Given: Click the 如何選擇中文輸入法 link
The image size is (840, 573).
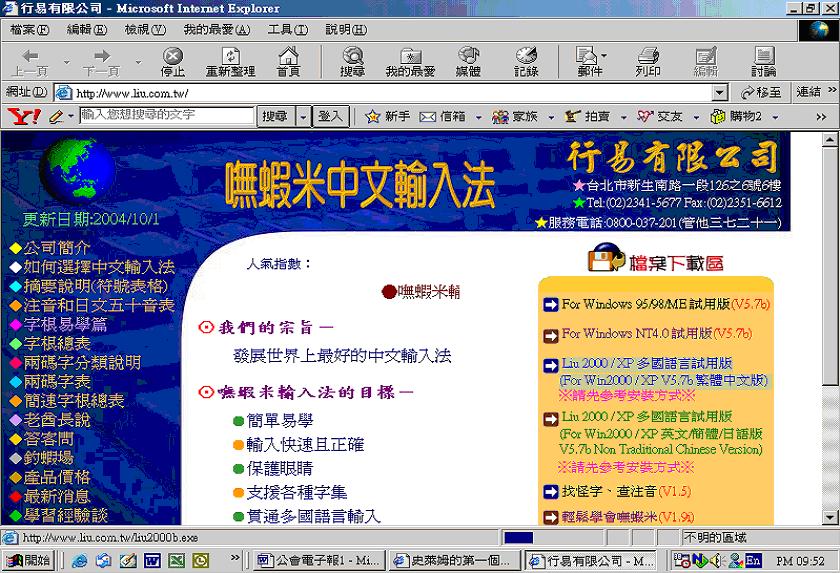Looking at the screenshot, I should click(99, 267).
